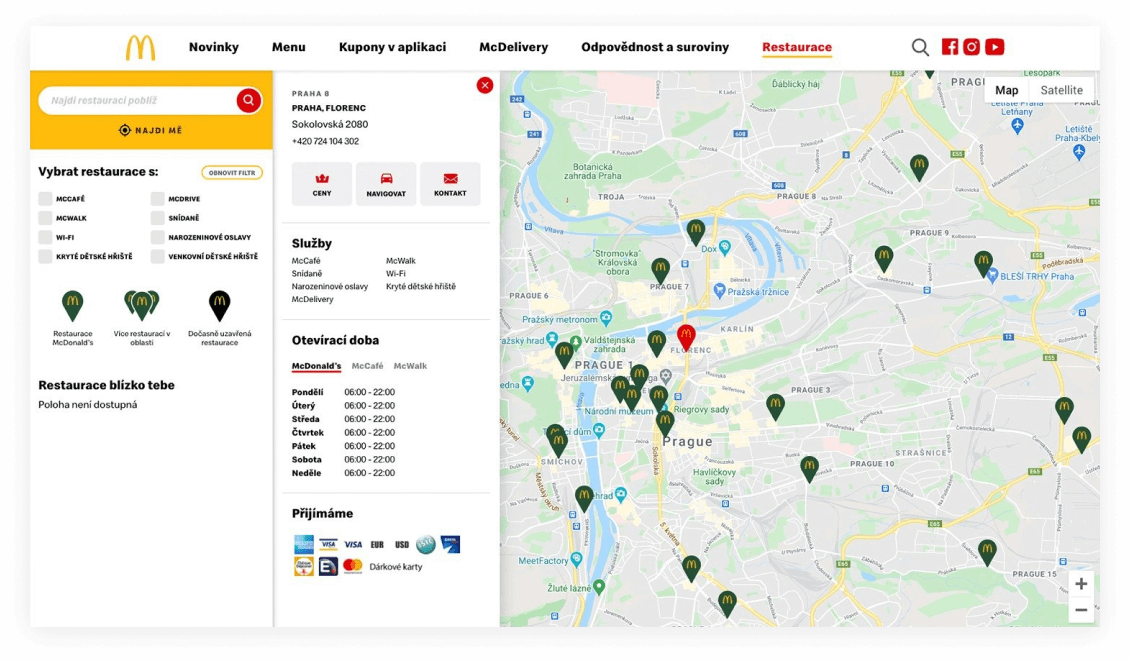Screen dimensions: 1130x661
Task: Click the Pražský metronom map marker
Action: [606, 318]
